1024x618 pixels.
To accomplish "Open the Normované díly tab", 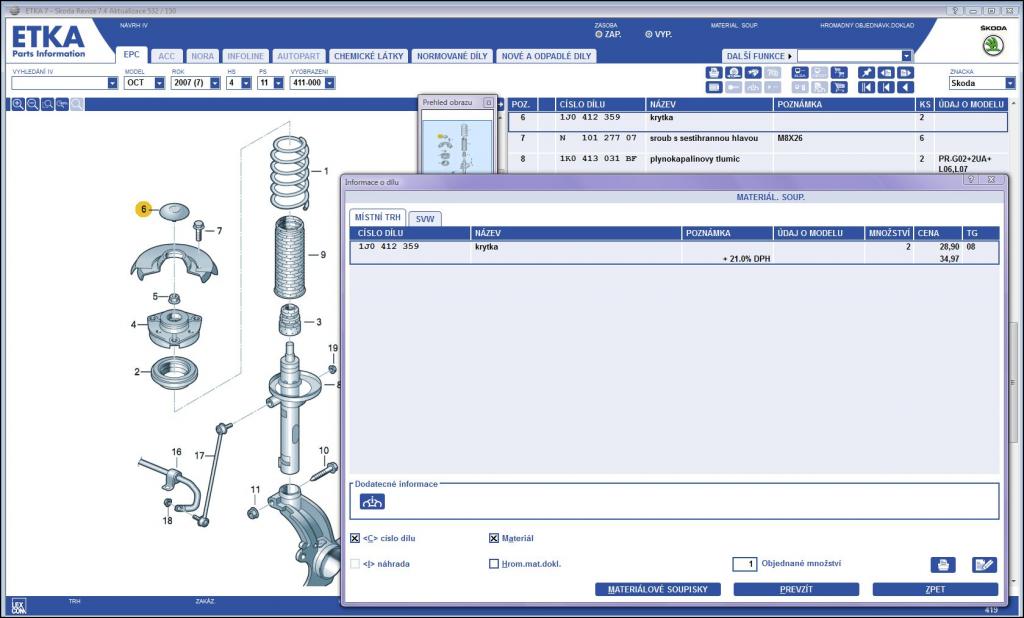I will coord(452,56).
